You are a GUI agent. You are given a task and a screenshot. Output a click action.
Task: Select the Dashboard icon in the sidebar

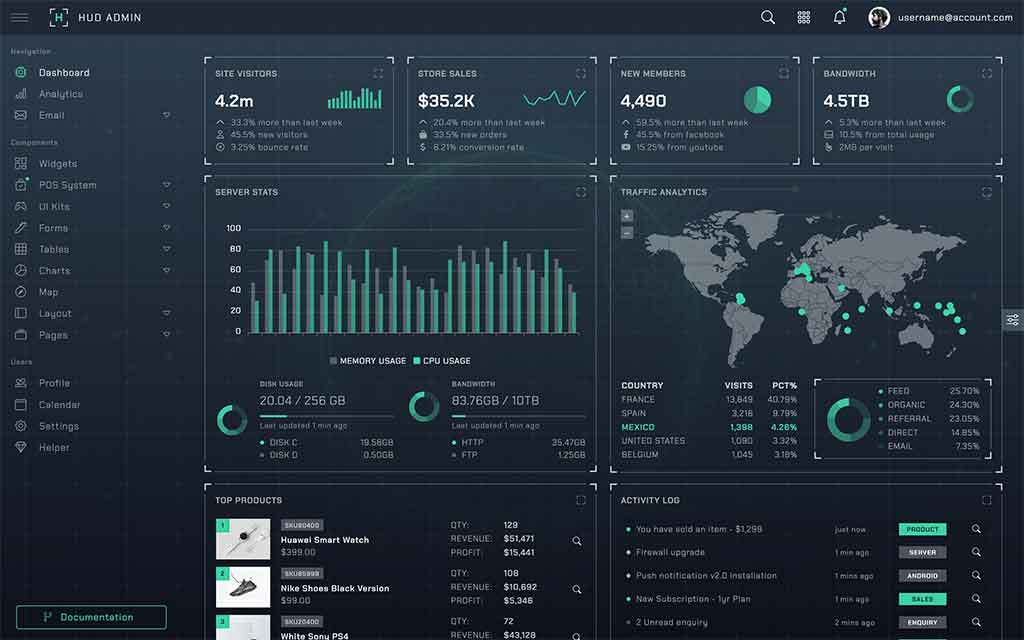20,72
